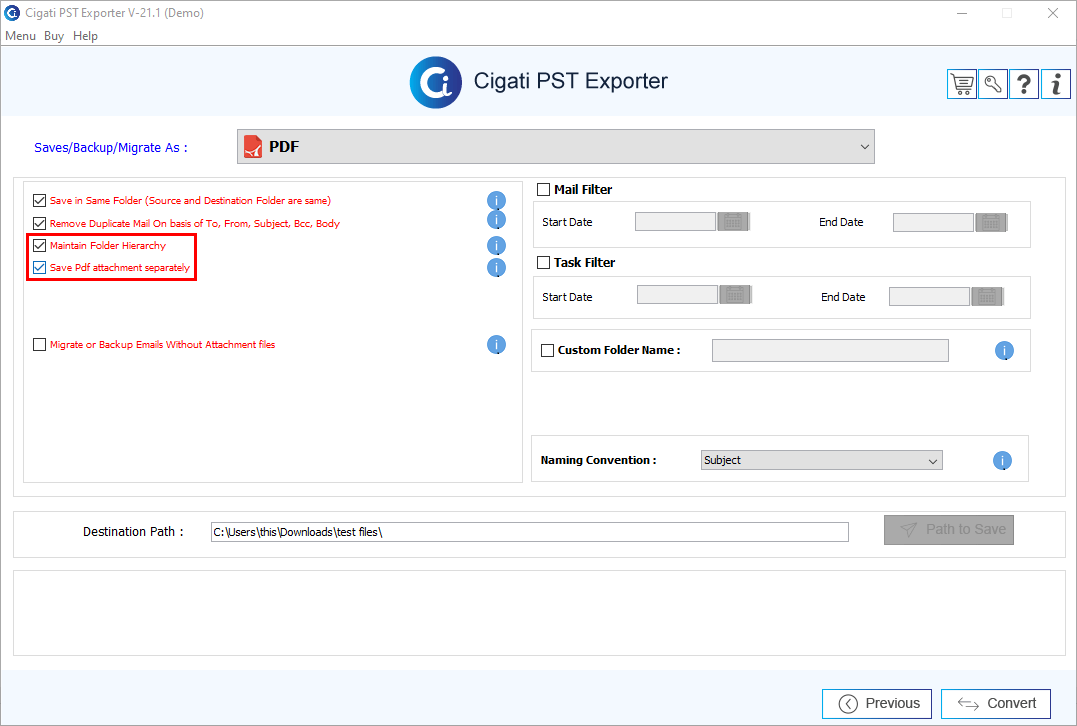Uncheck Remove Duplicate Mail option
This screenshot has width=1077, height=726.
(x=39, y=223)
